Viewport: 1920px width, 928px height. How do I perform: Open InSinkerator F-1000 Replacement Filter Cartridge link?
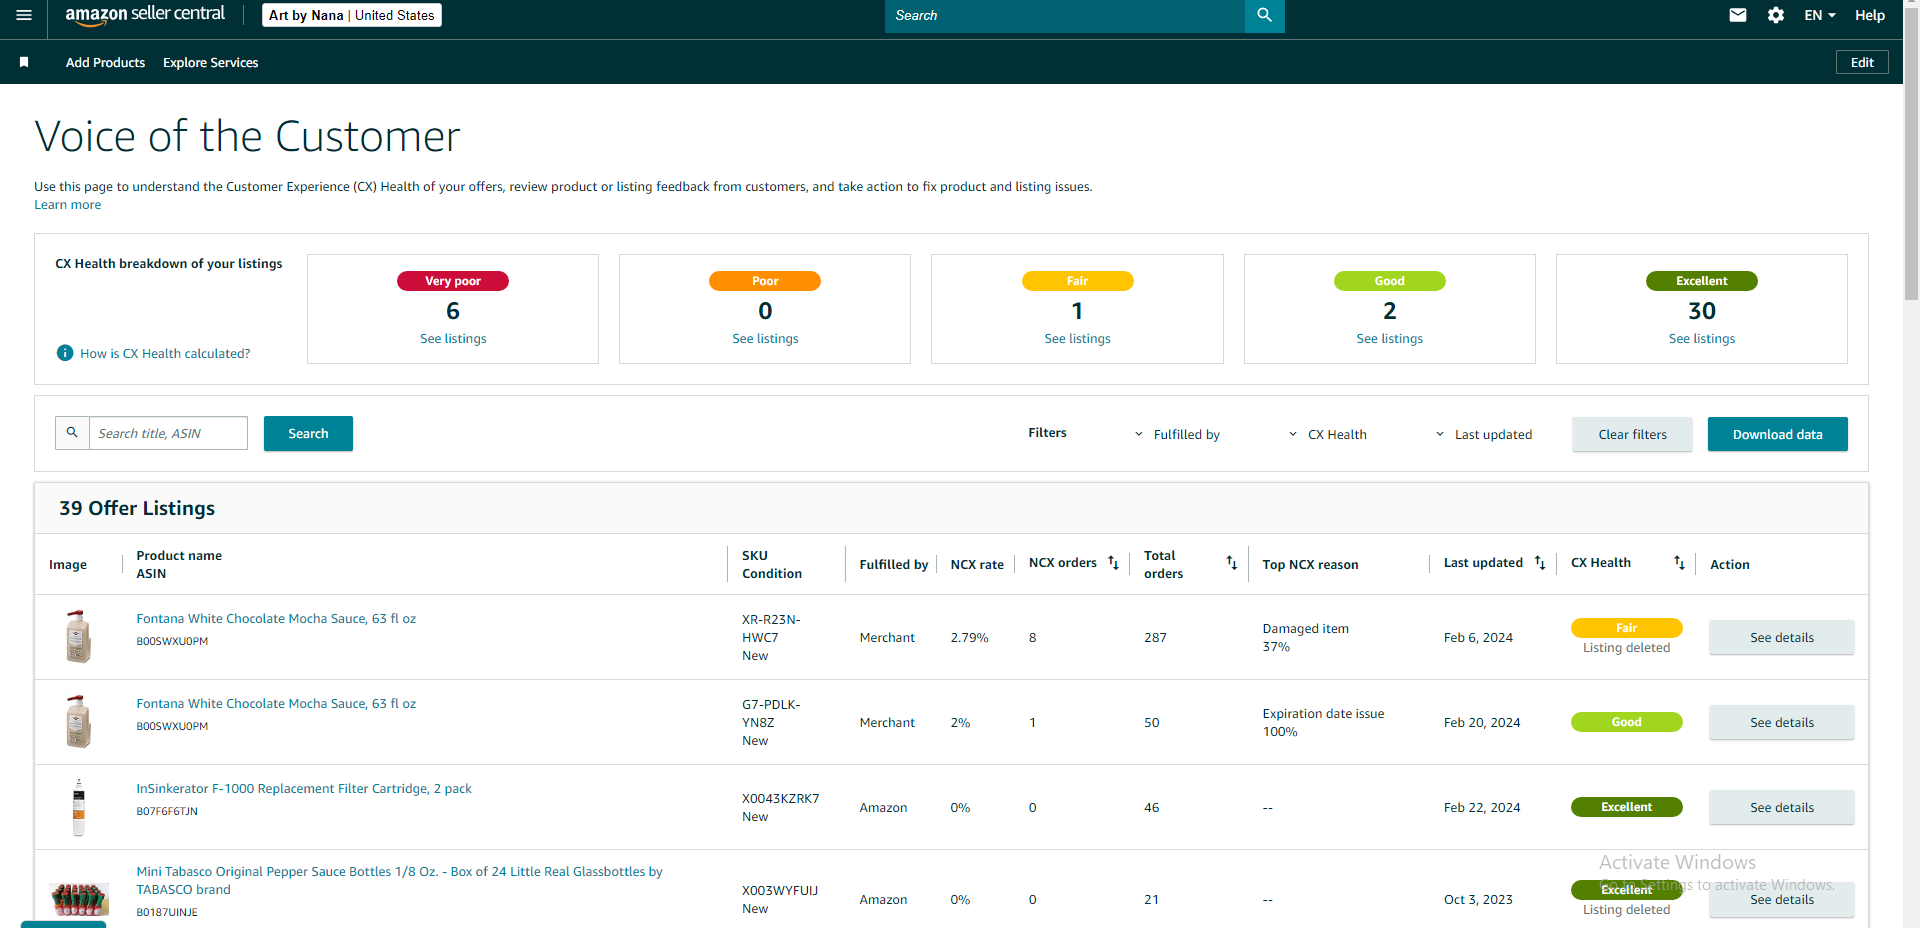click(304, 789)
